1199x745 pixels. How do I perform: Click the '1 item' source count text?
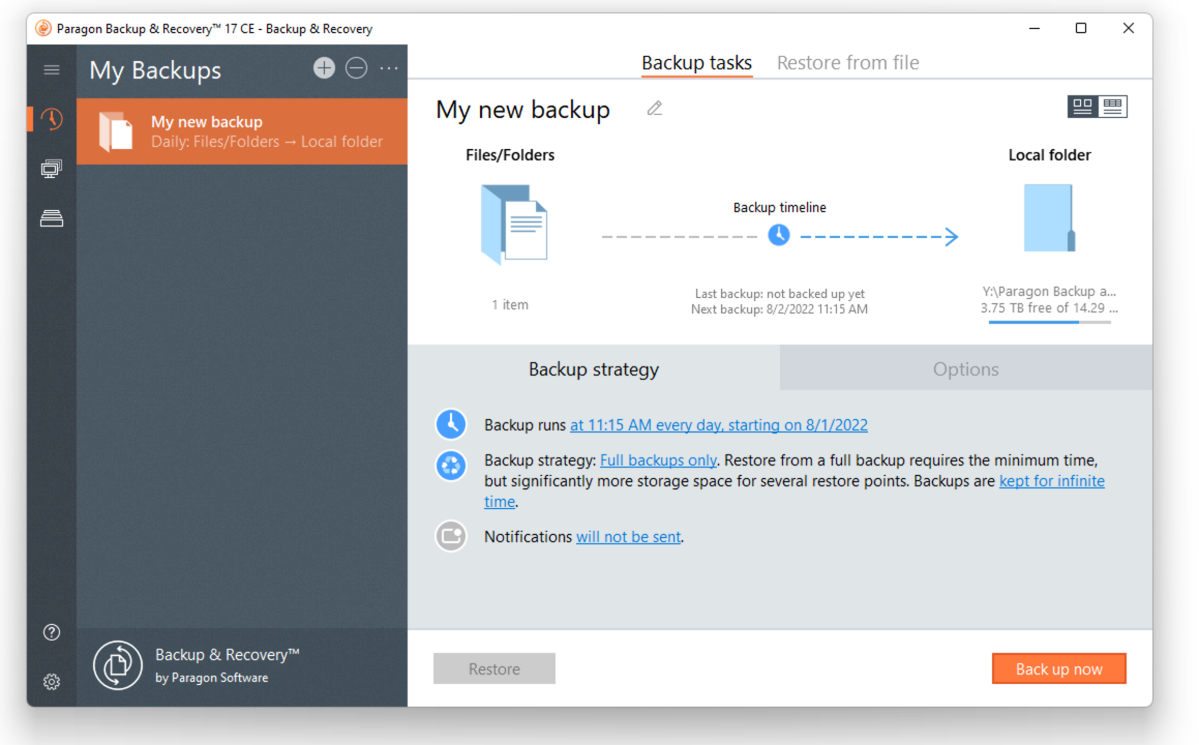(510, 304)
